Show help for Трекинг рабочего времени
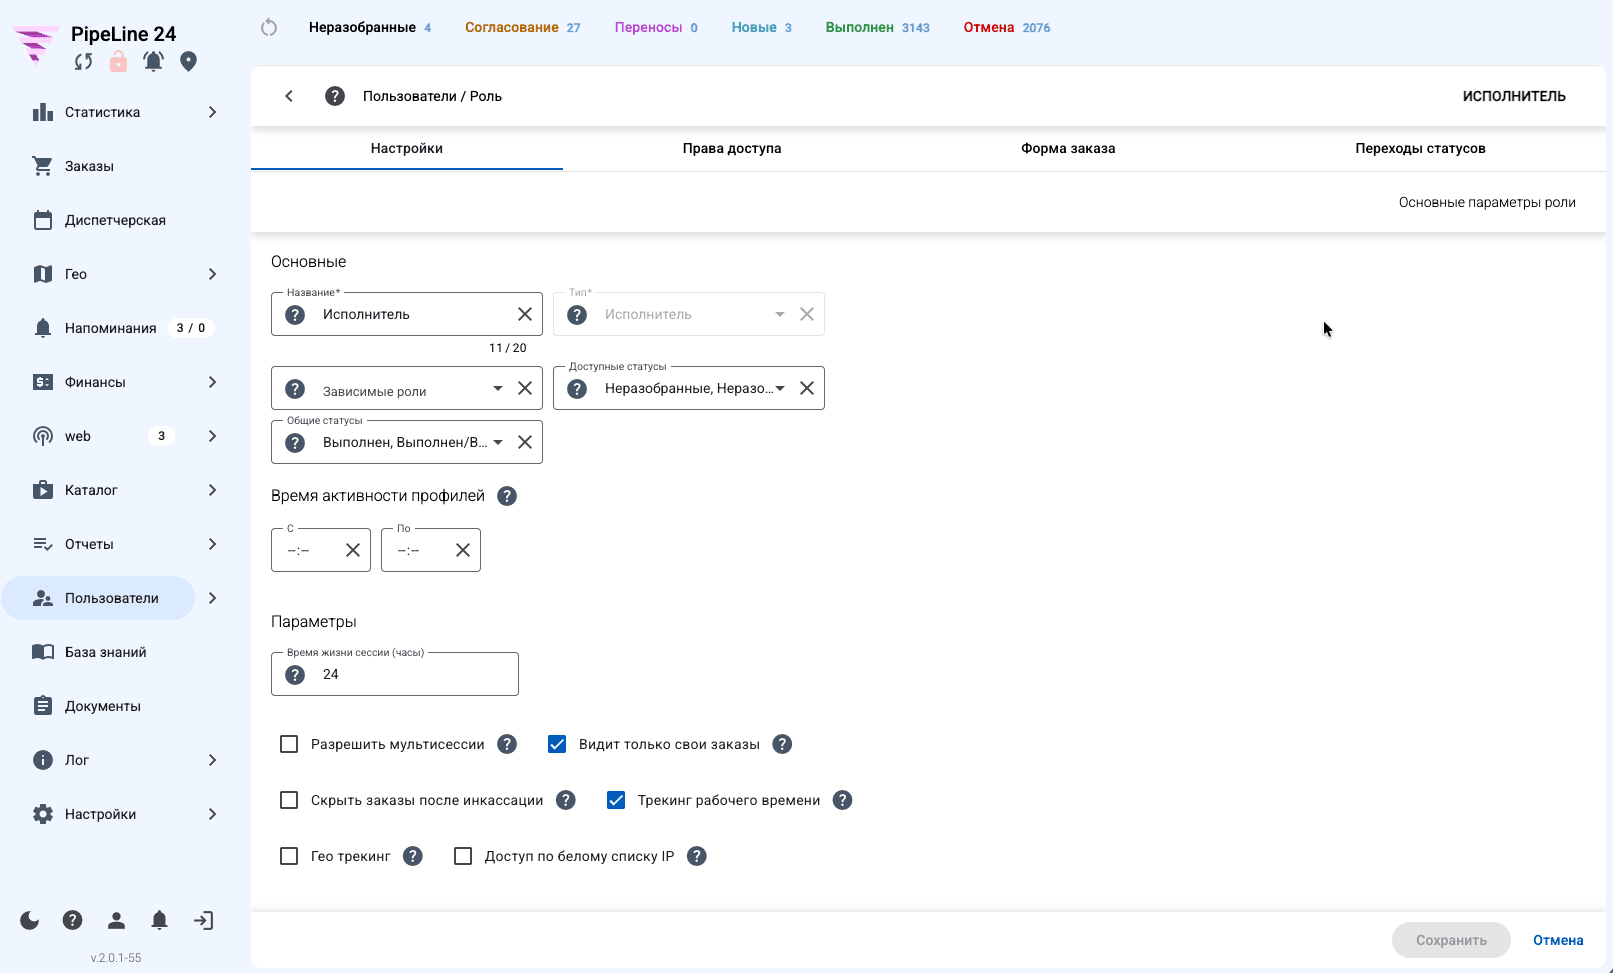The image size is (1613, 973). [843, 800]
